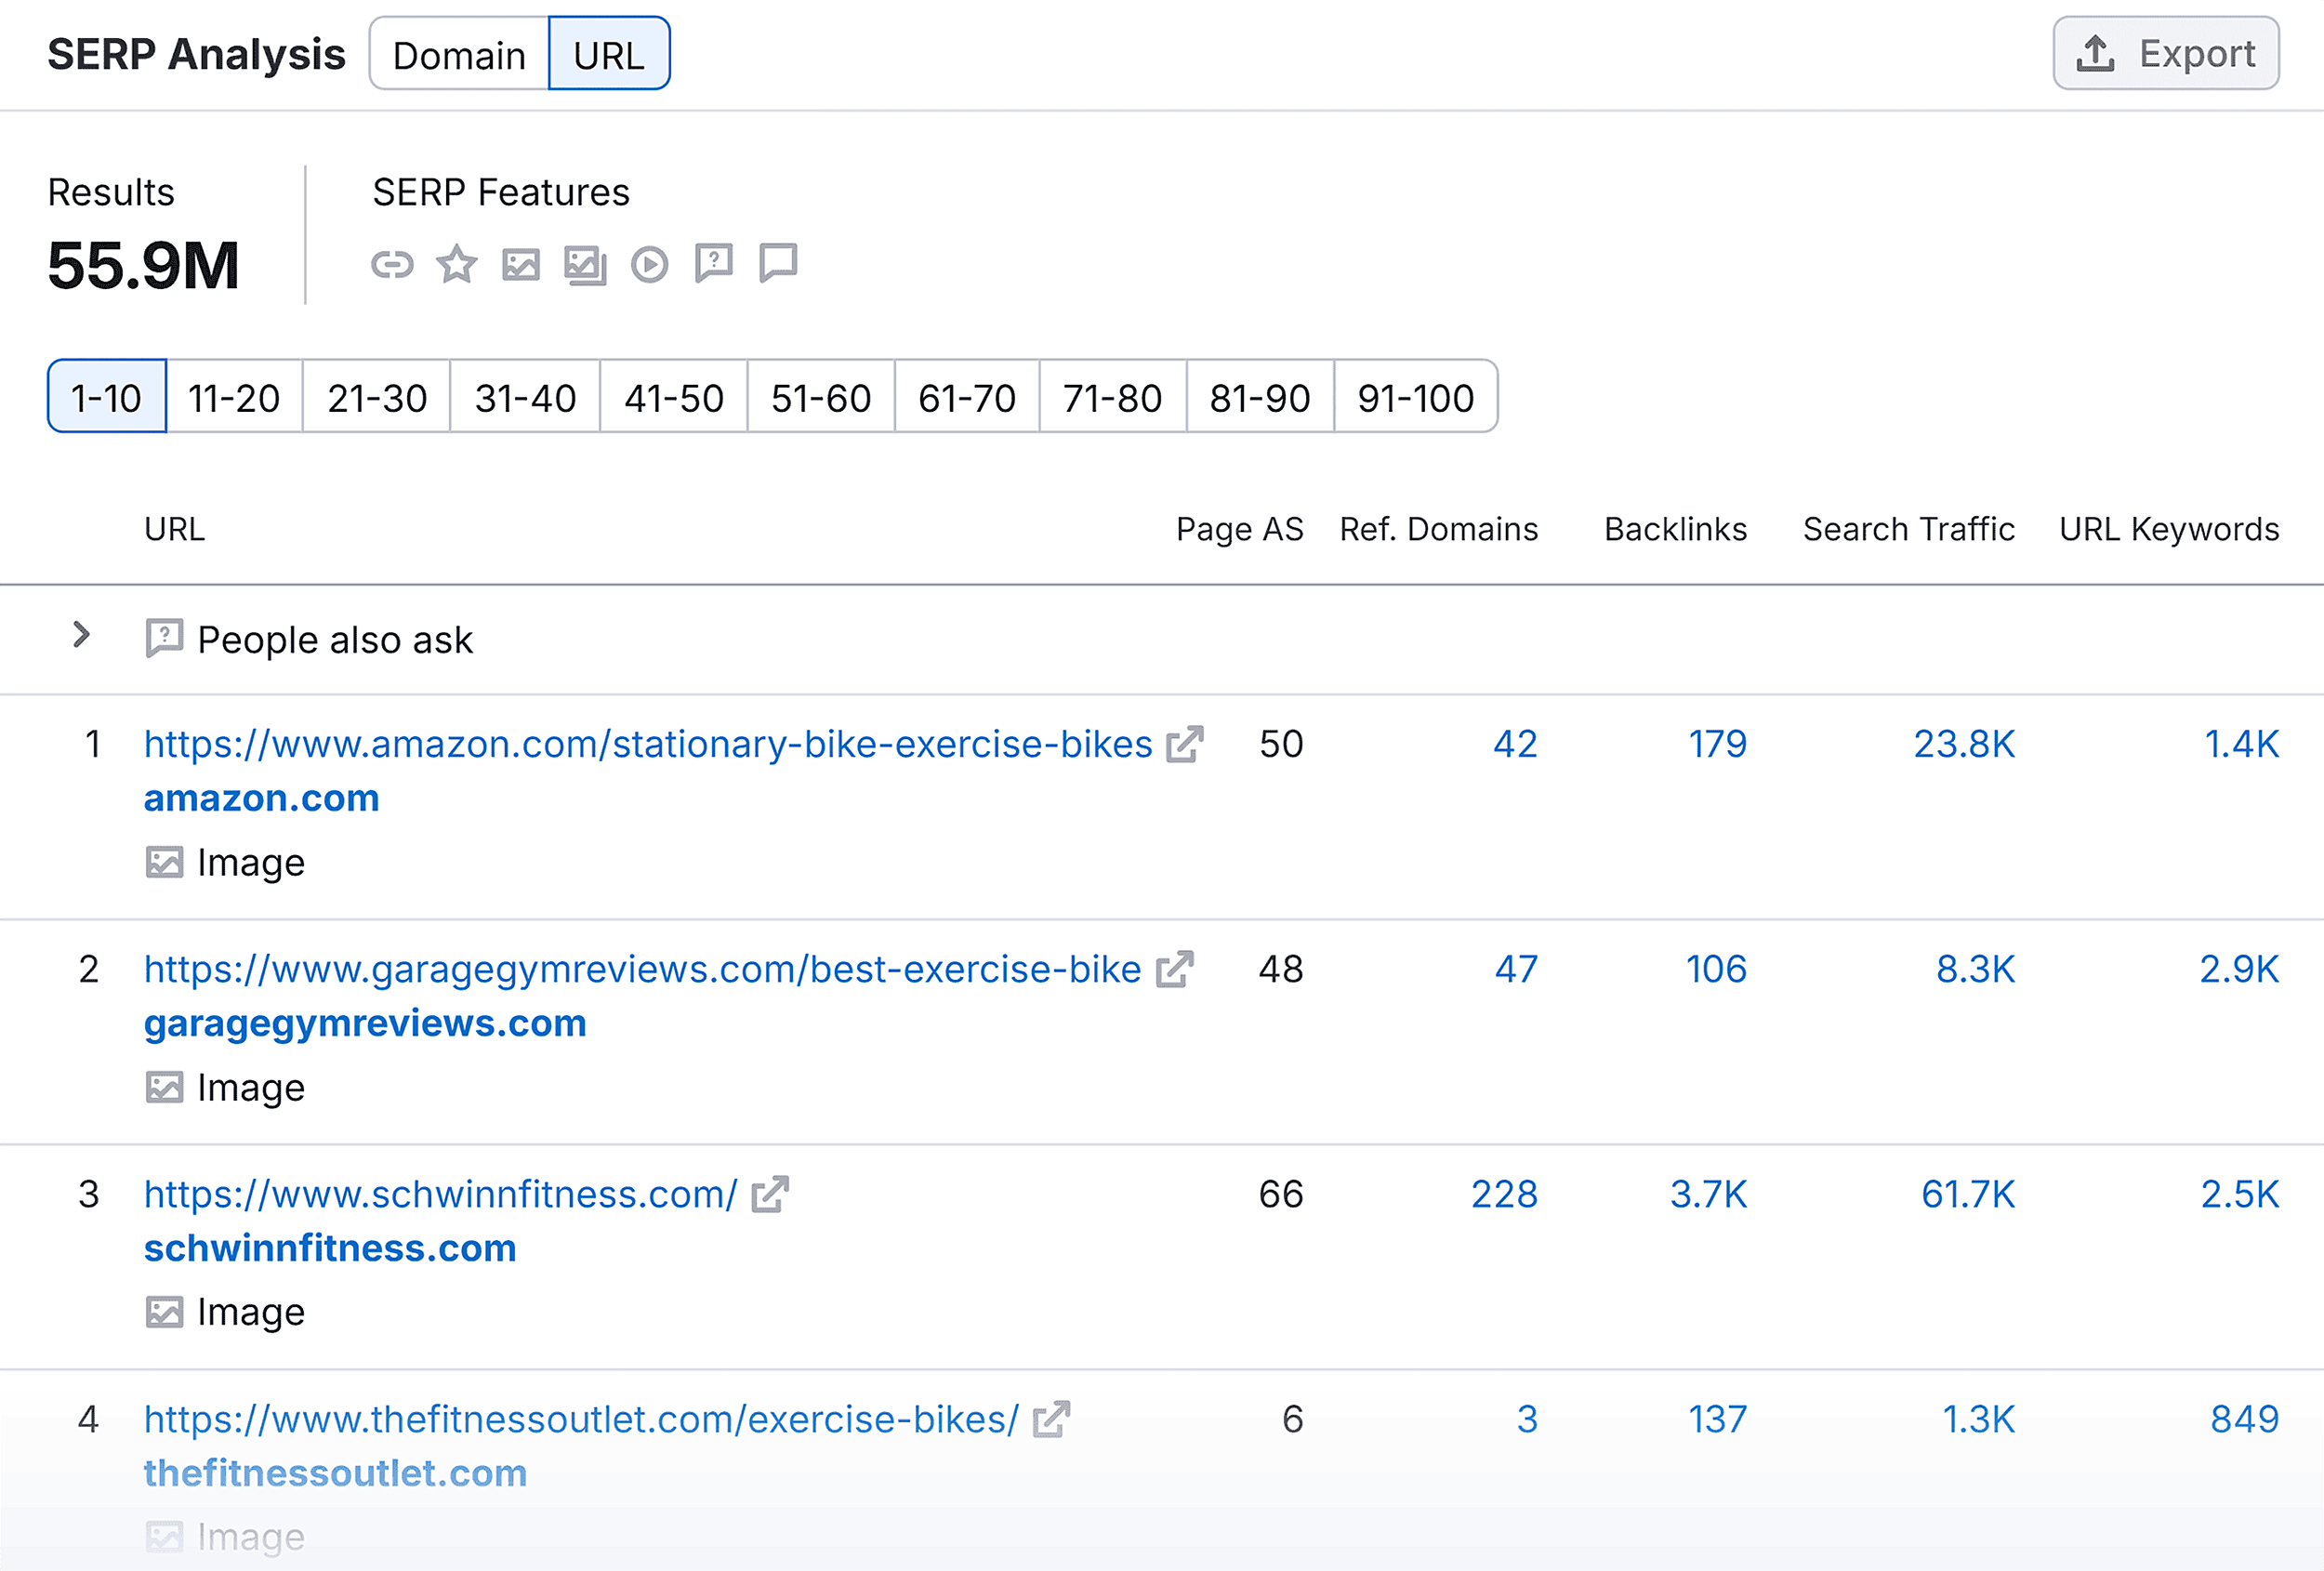
Task: Open the schwinnfitness.com domain link
Action: point(330,1248)
